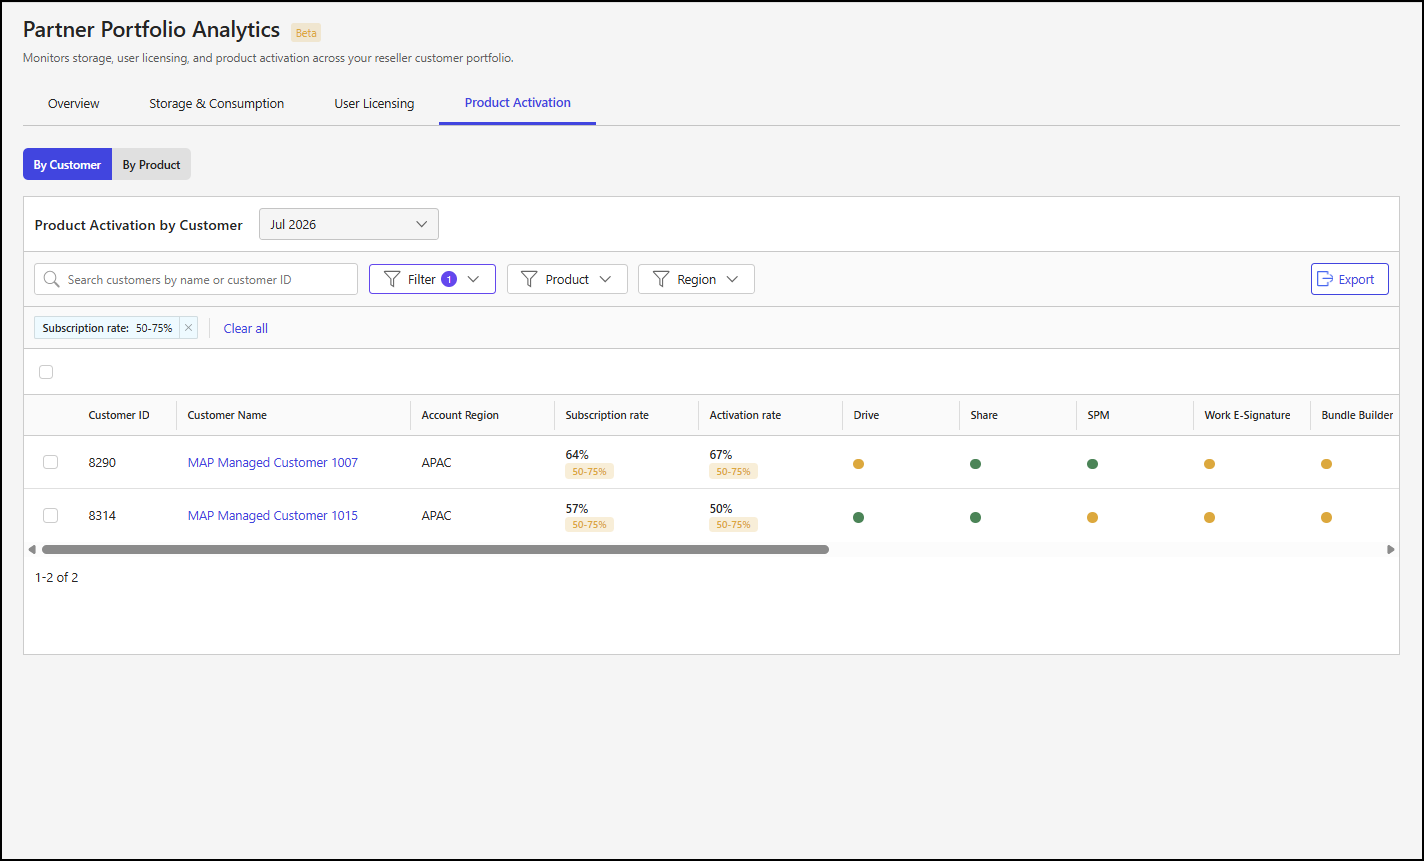Click the Activation rate column header
Screen dimensions: 1424x861
(745, 415)
